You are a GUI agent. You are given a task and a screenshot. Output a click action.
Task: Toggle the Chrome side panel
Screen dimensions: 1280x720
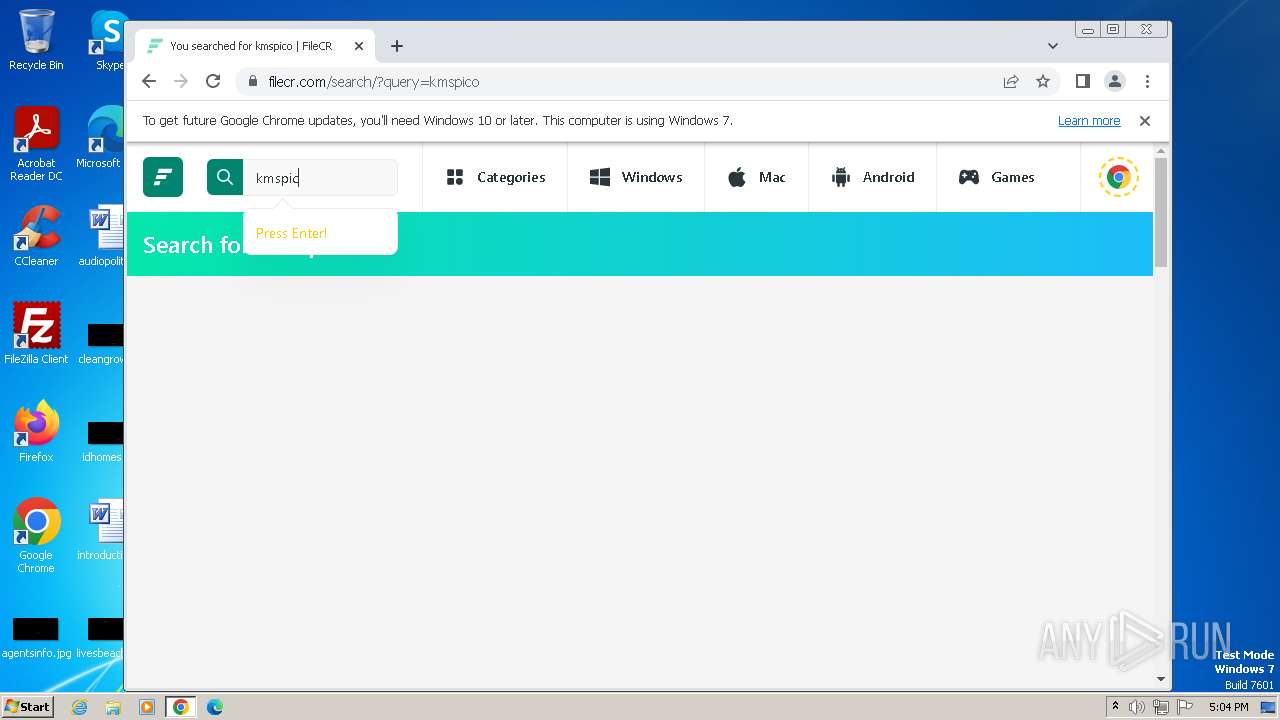[1082, 81]
